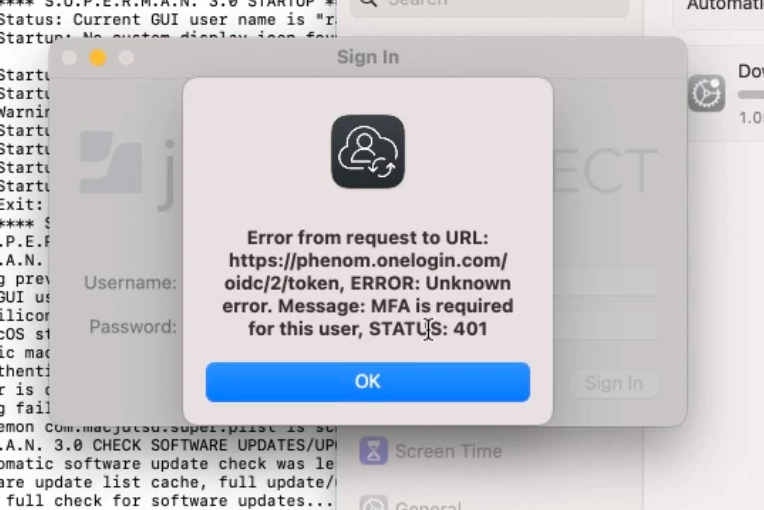The image size is (764, 510).
Task: Click the download progress bar
Action: (x=751, y=94)
